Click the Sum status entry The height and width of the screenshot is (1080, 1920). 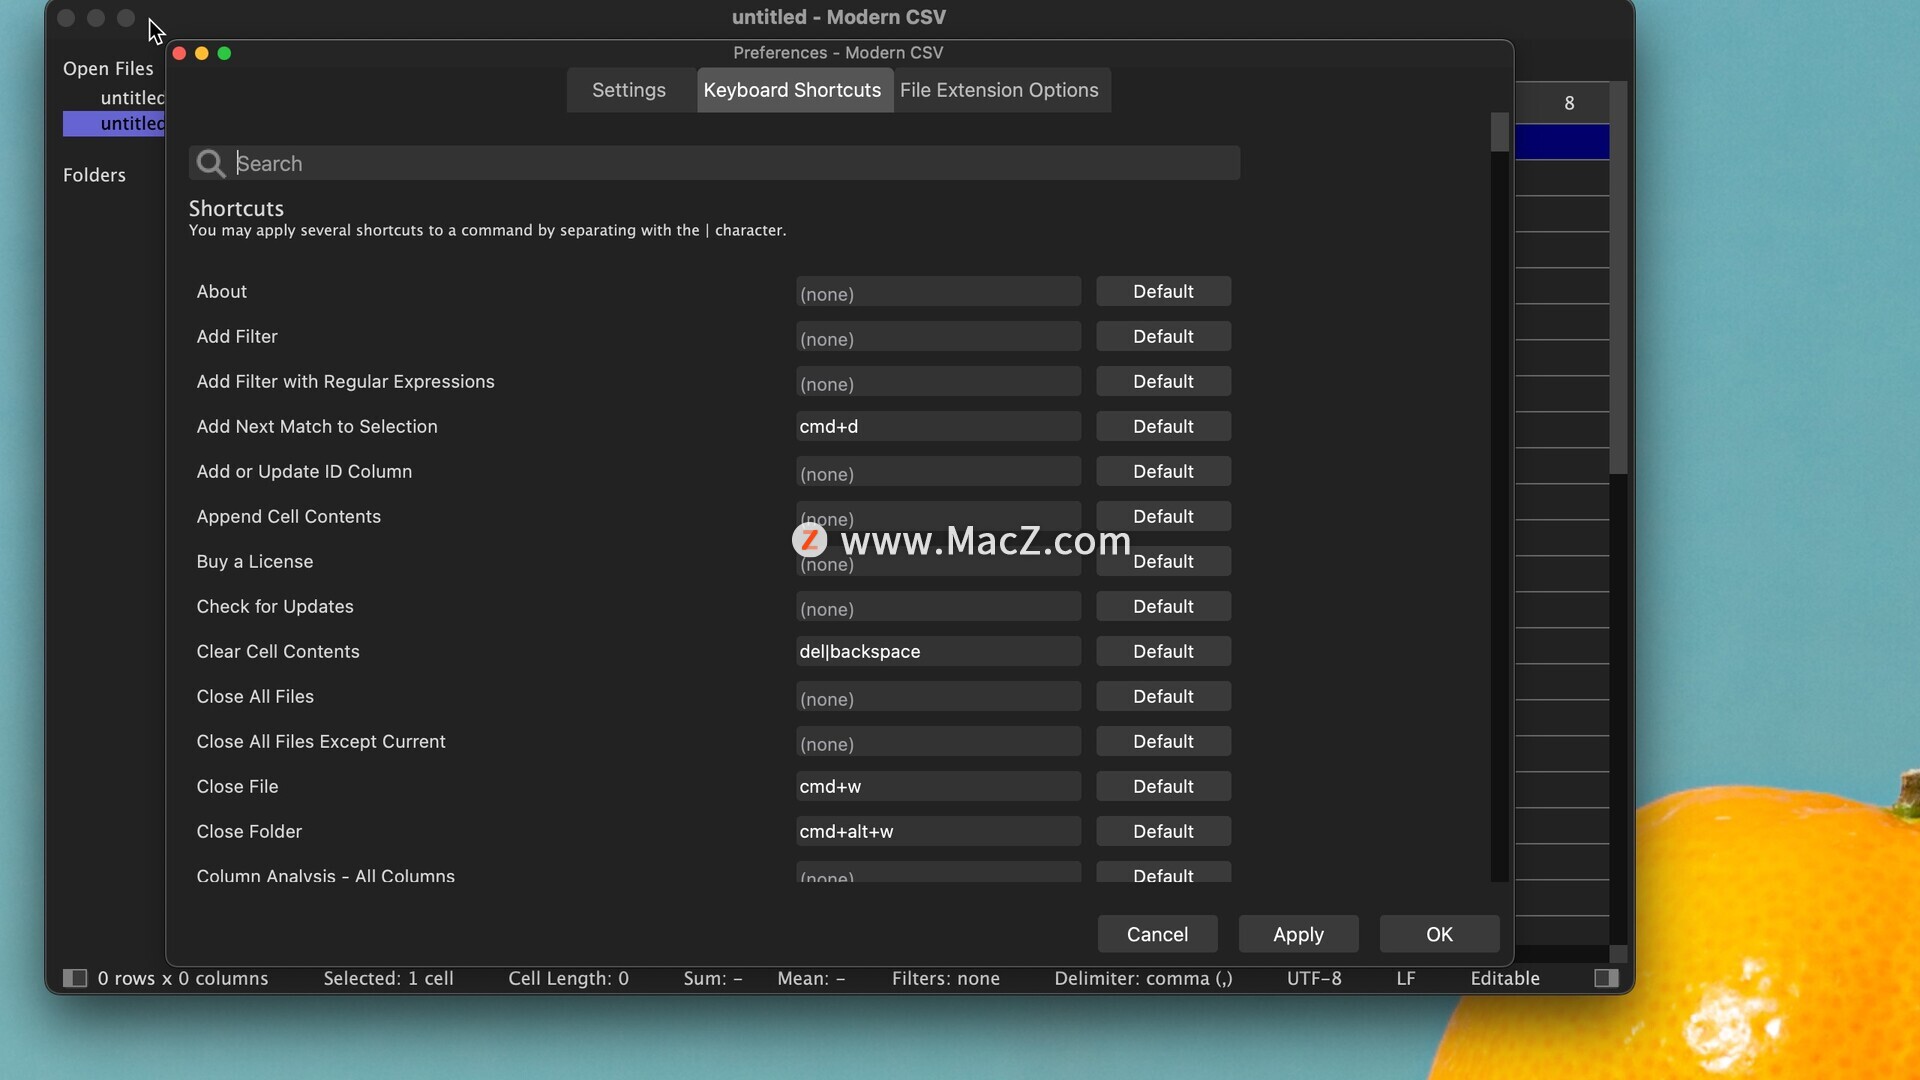click(x=713, y=978)
